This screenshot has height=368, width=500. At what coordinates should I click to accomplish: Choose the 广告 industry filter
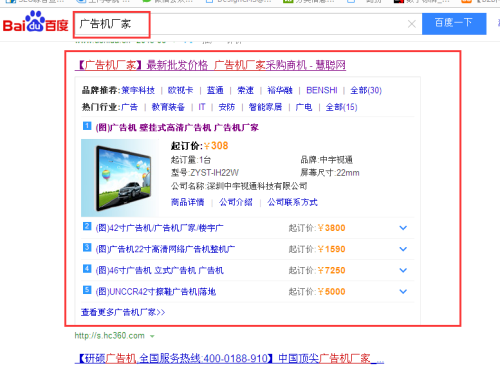coord(129,107)
